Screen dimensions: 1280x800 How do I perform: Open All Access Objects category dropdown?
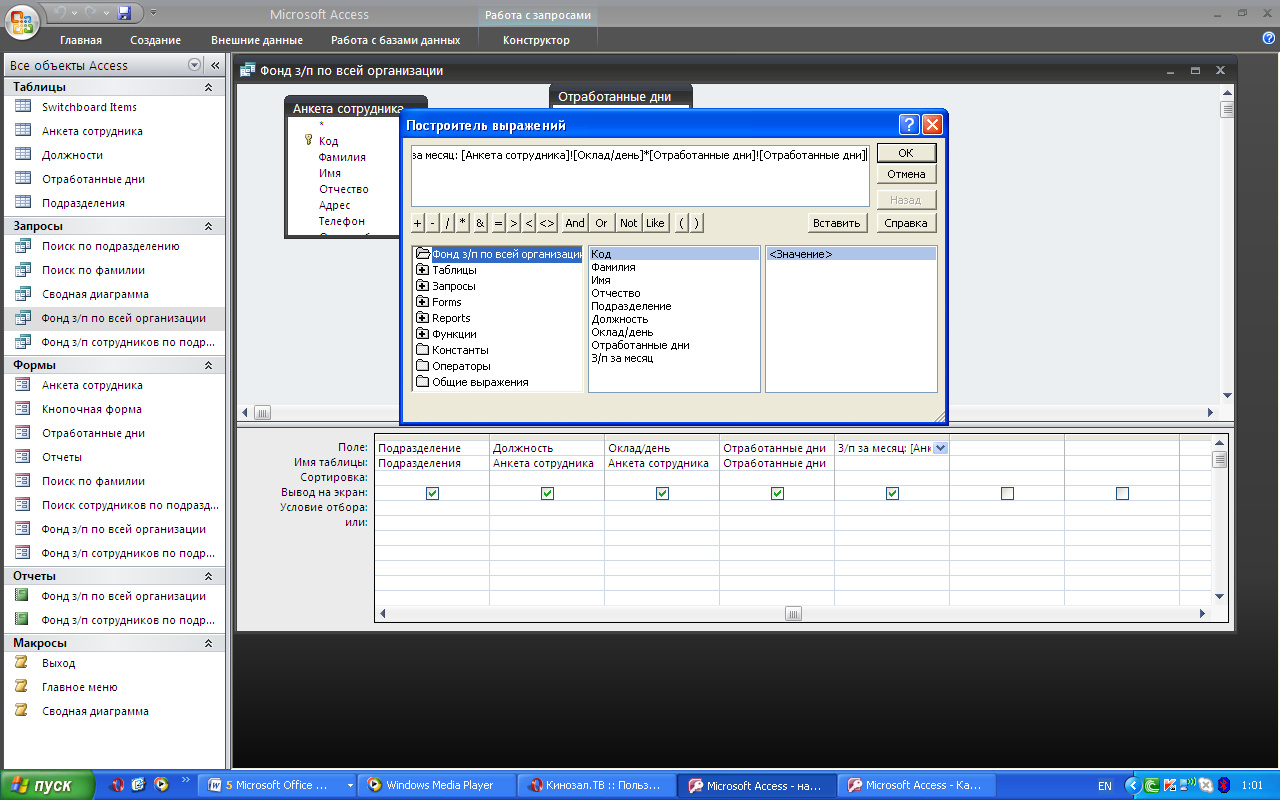coord(194,65)
